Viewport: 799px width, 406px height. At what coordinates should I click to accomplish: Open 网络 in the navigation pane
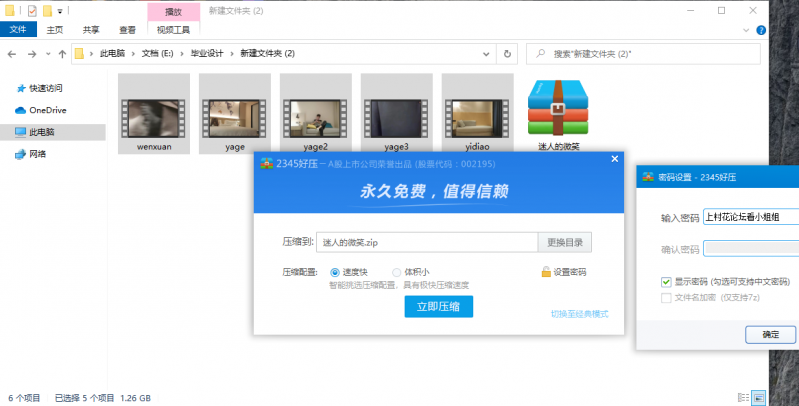pos(37,154)
